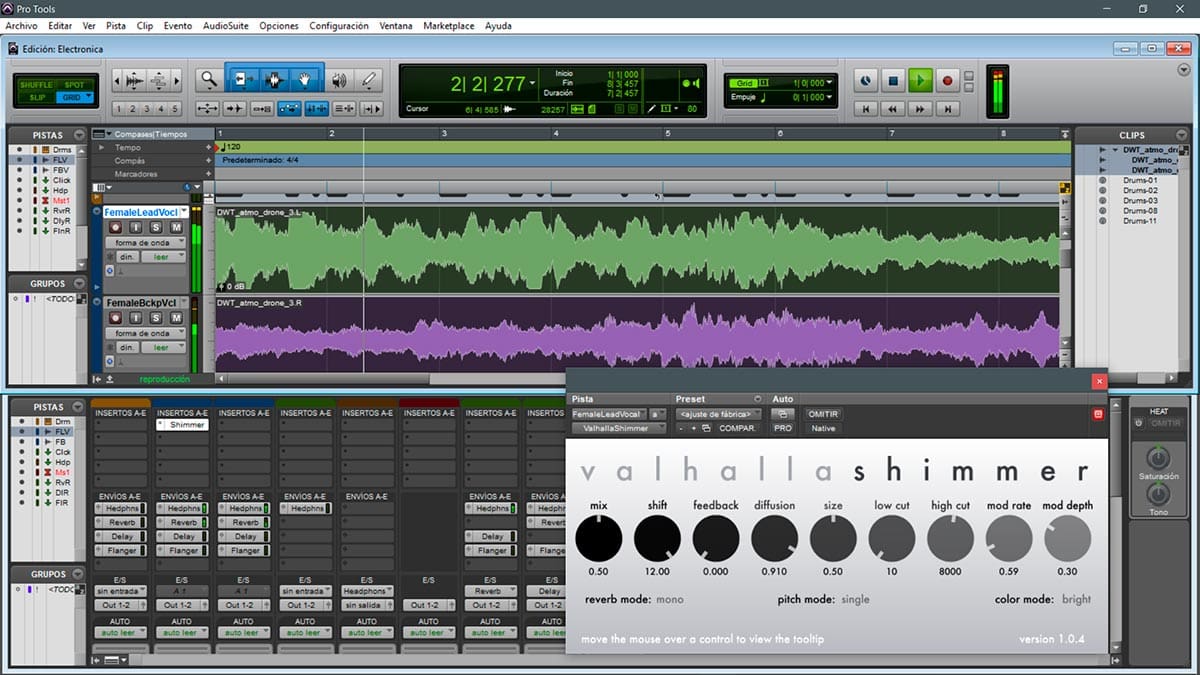Screen dimensions: 1200x675
Task: Open the plugin preset 'ajuste de fábrica' dropdown
Action: point(718,414)
